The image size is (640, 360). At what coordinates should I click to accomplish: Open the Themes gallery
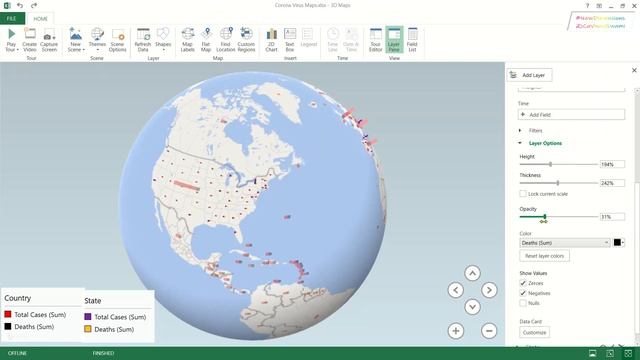point(97,40)
